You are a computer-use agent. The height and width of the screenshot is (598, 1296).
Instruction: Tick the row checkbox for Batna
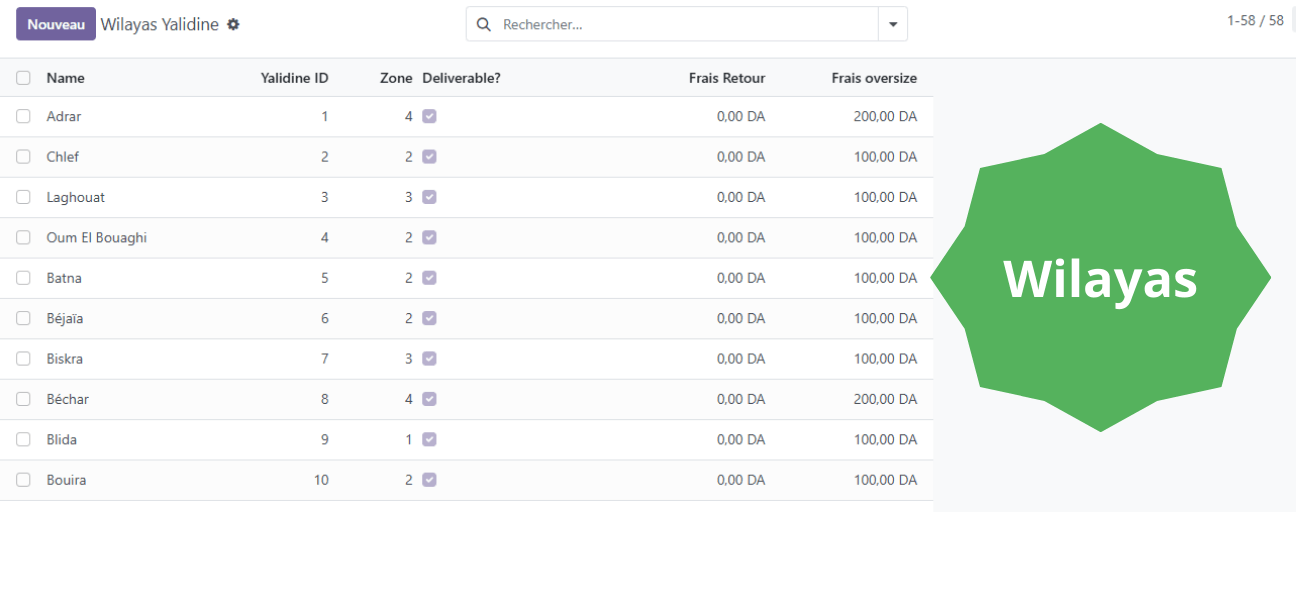23,278
